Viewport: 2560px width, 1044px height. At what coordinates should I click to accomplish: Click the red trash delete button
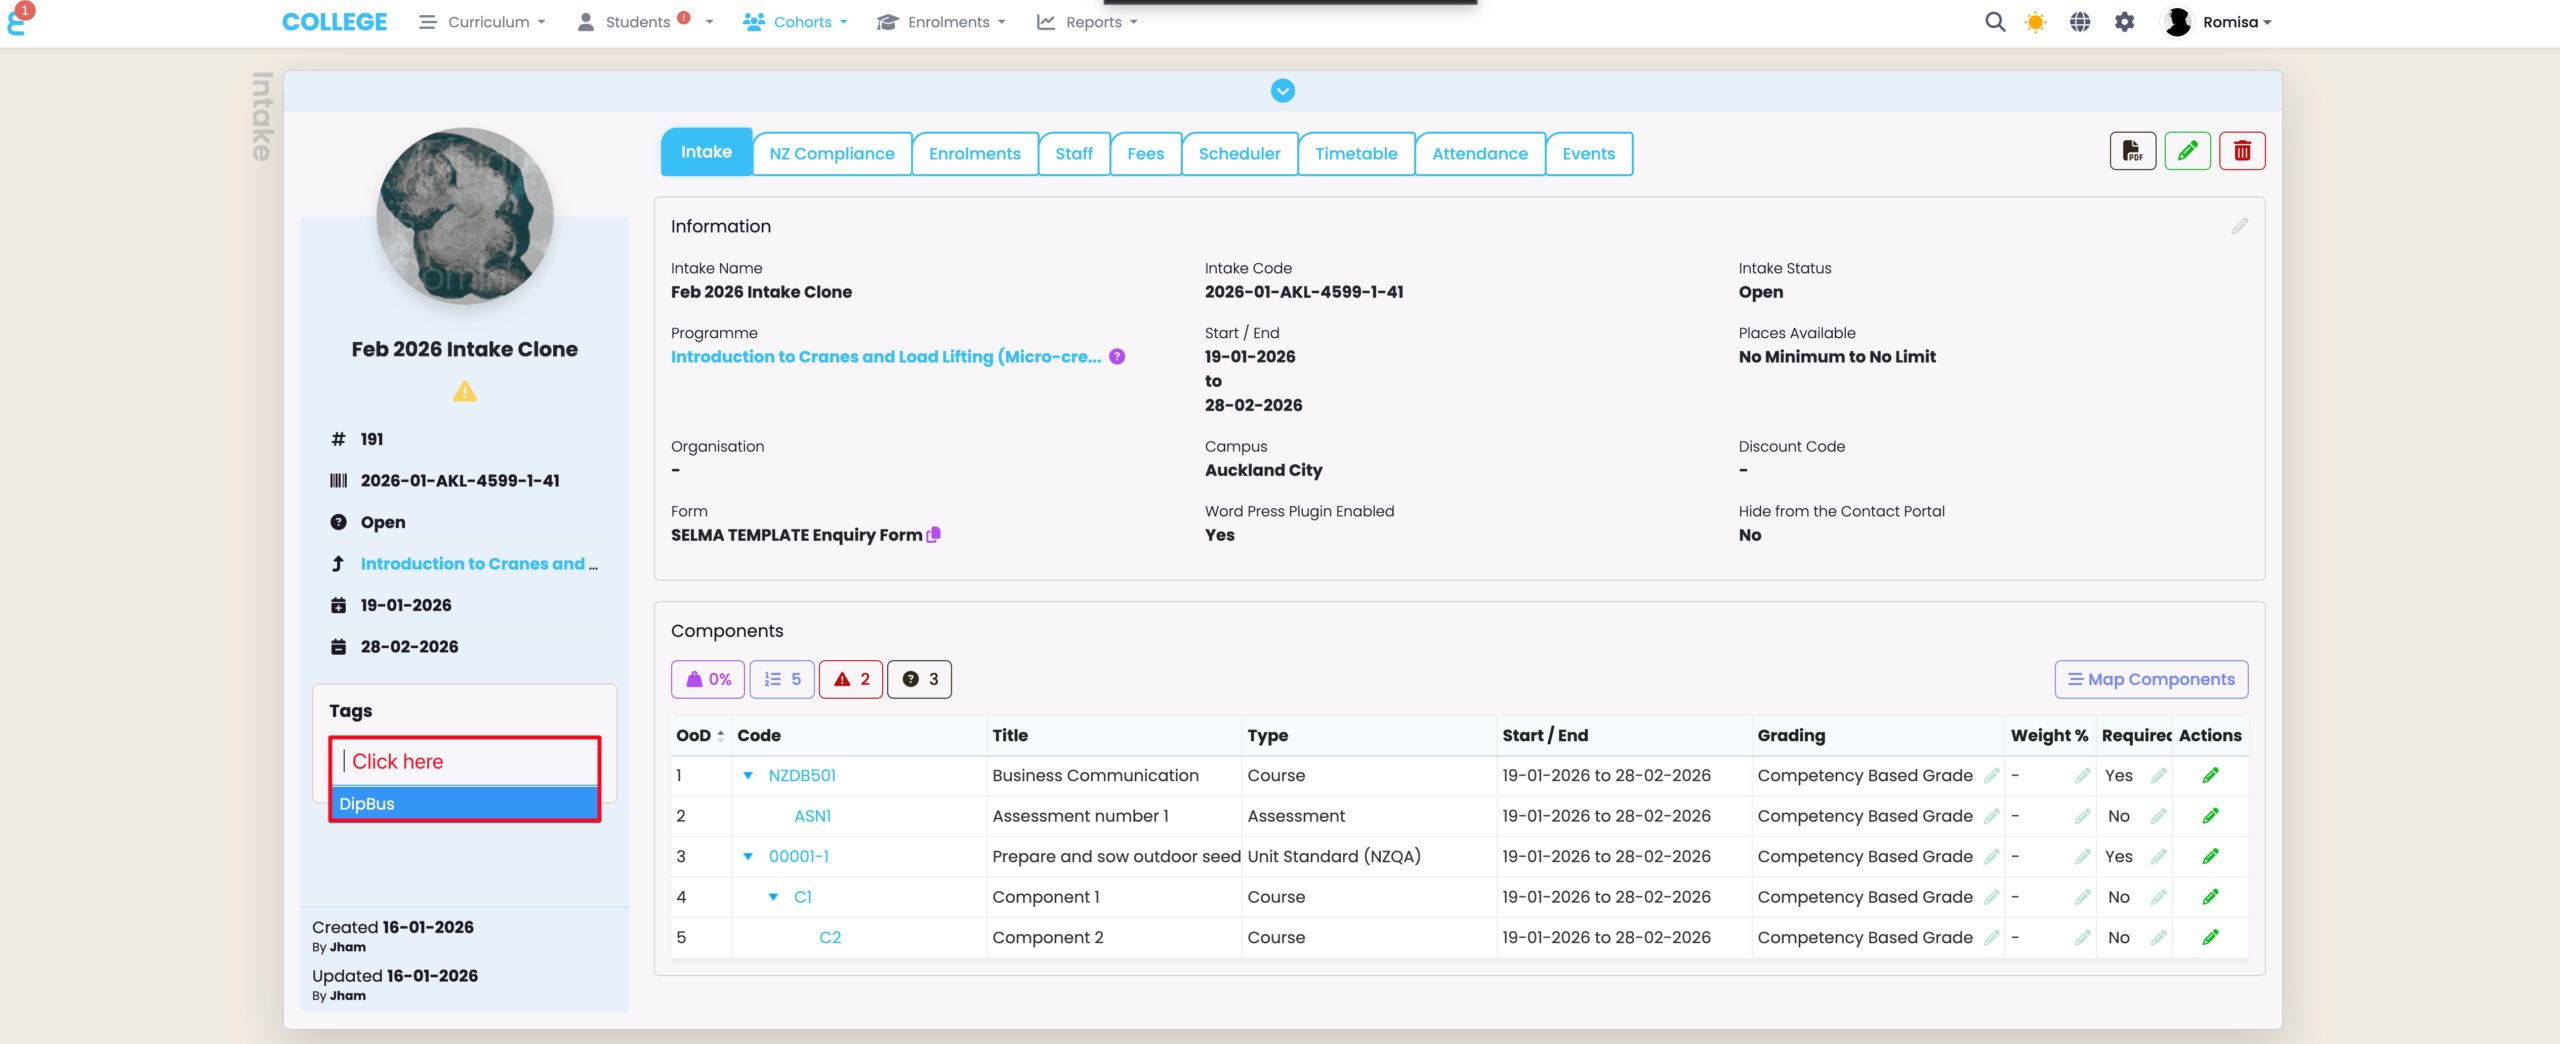click(2242, 152)
